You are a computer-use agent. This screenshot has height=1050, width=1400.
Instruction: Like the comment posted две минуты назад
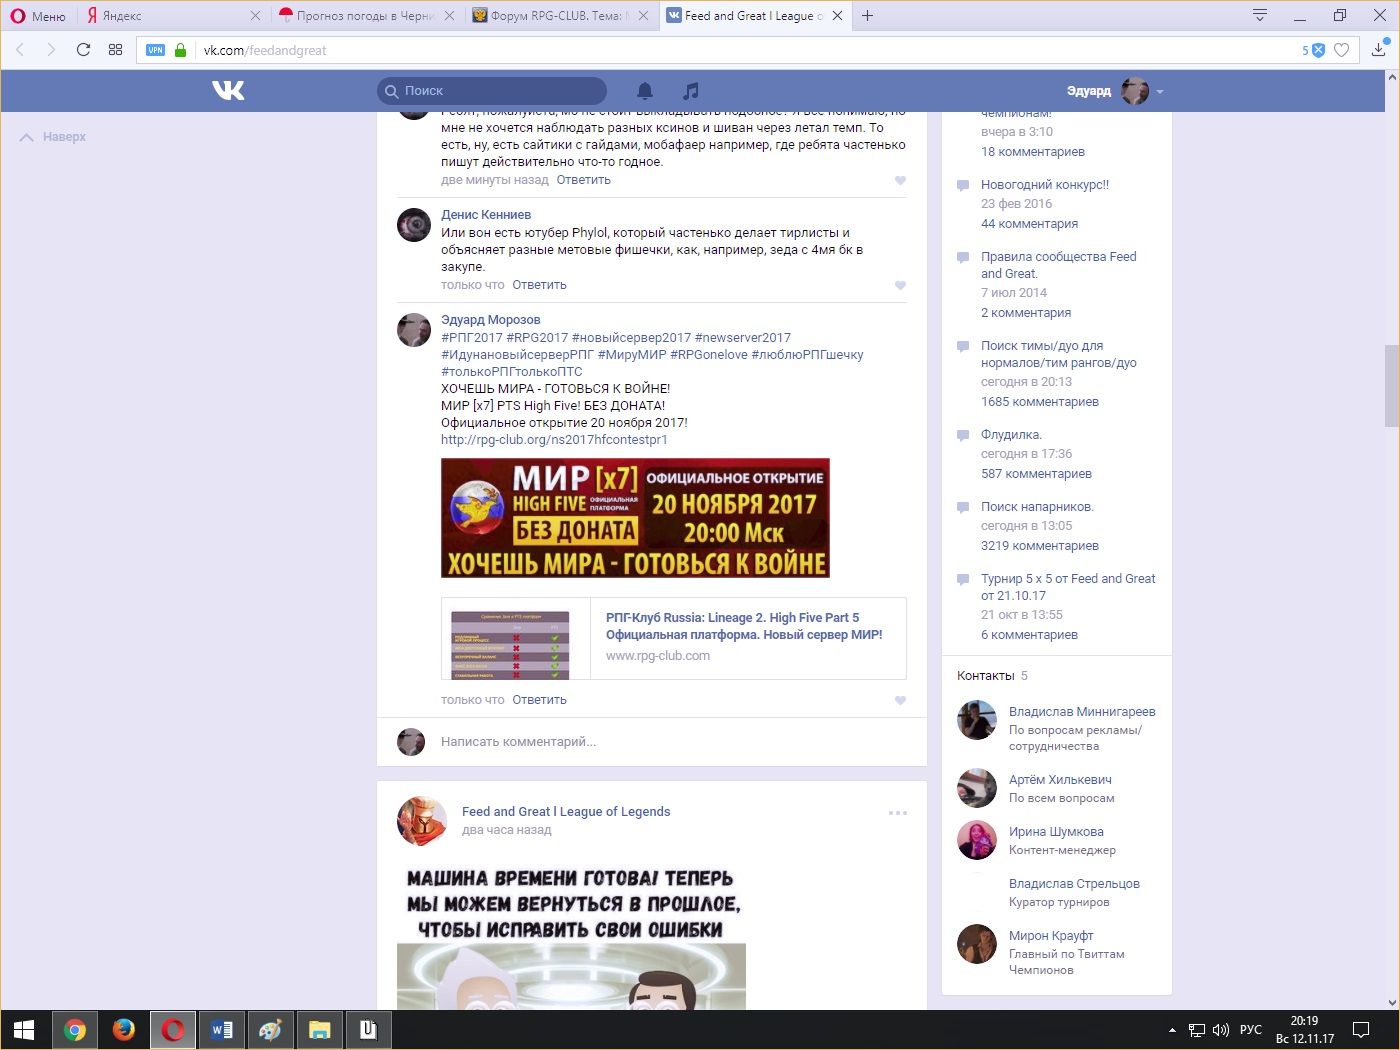coord(900,181)
